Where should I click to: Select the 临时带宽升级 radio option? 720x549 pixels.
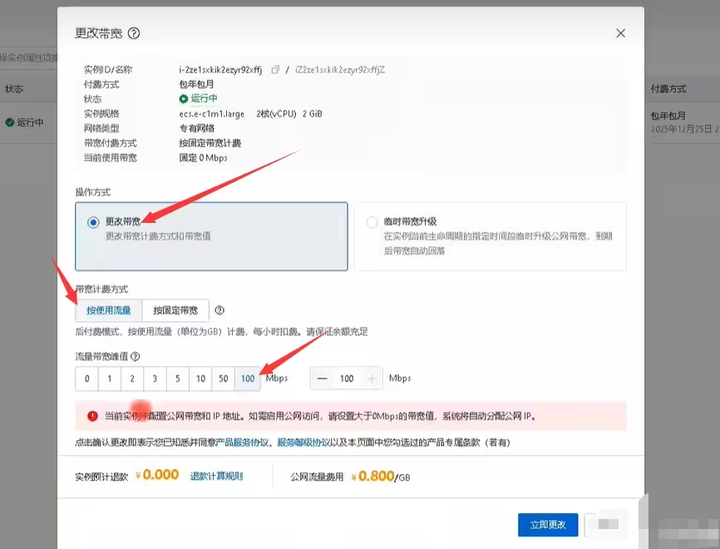click(372, 222)
